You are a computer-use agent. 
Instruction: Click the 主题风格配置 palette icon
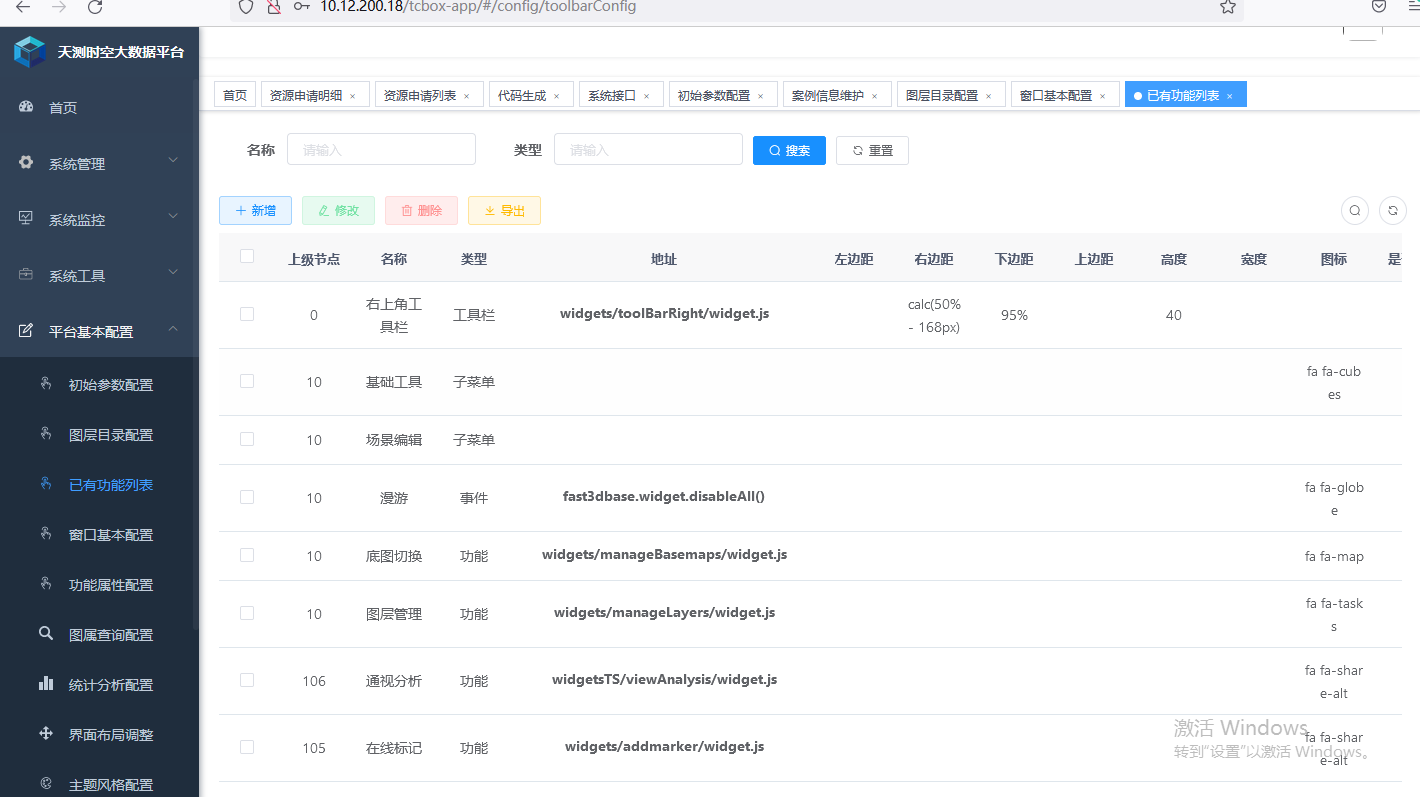click(x=45, y=784)
